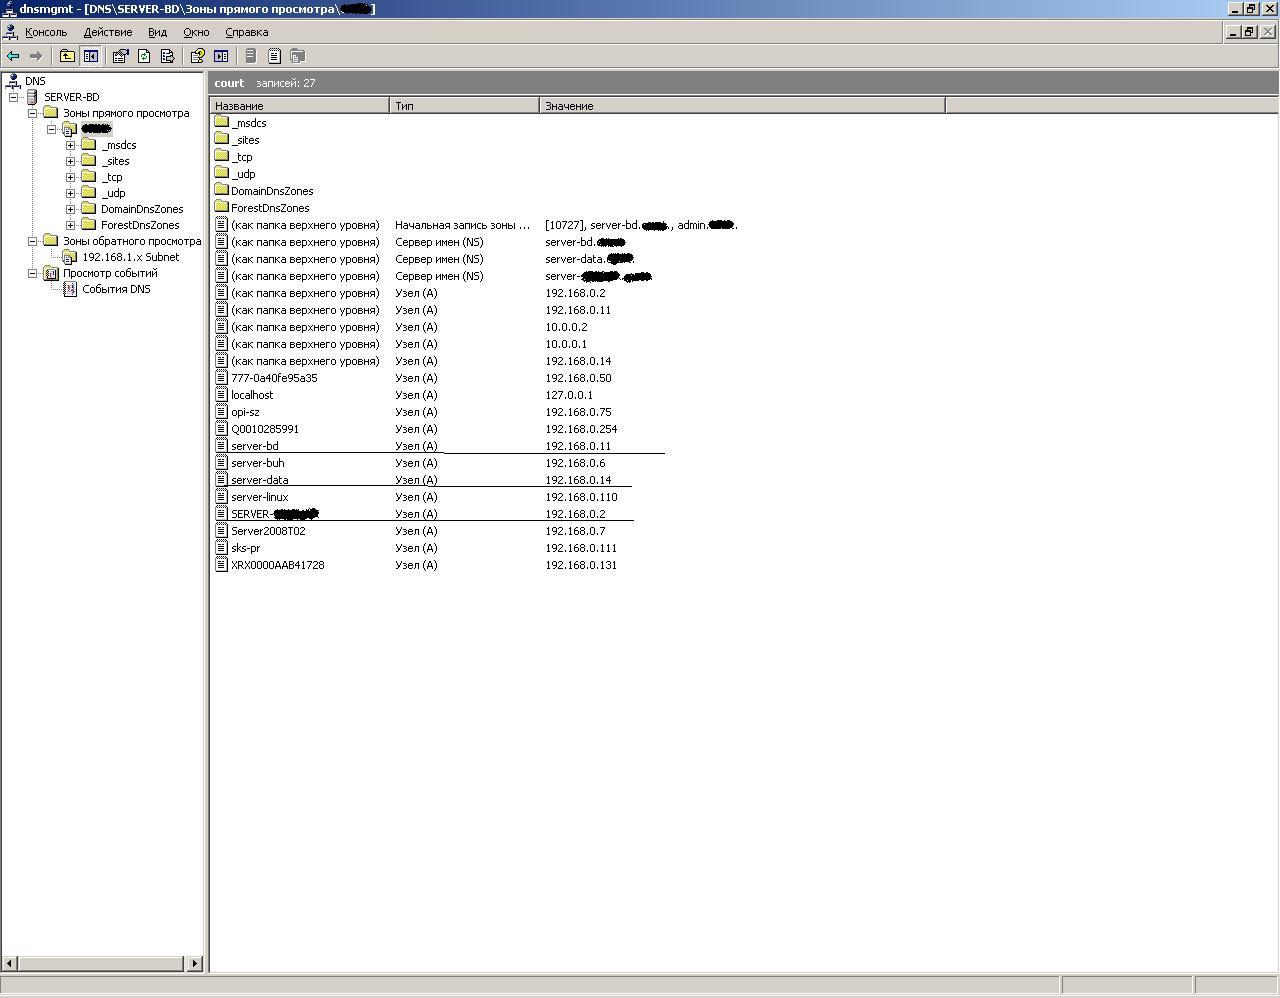Screen dimensions: 1280x998
Task: Click the record icon of XRX0000AAB41728 row
Action: [222, 564]
